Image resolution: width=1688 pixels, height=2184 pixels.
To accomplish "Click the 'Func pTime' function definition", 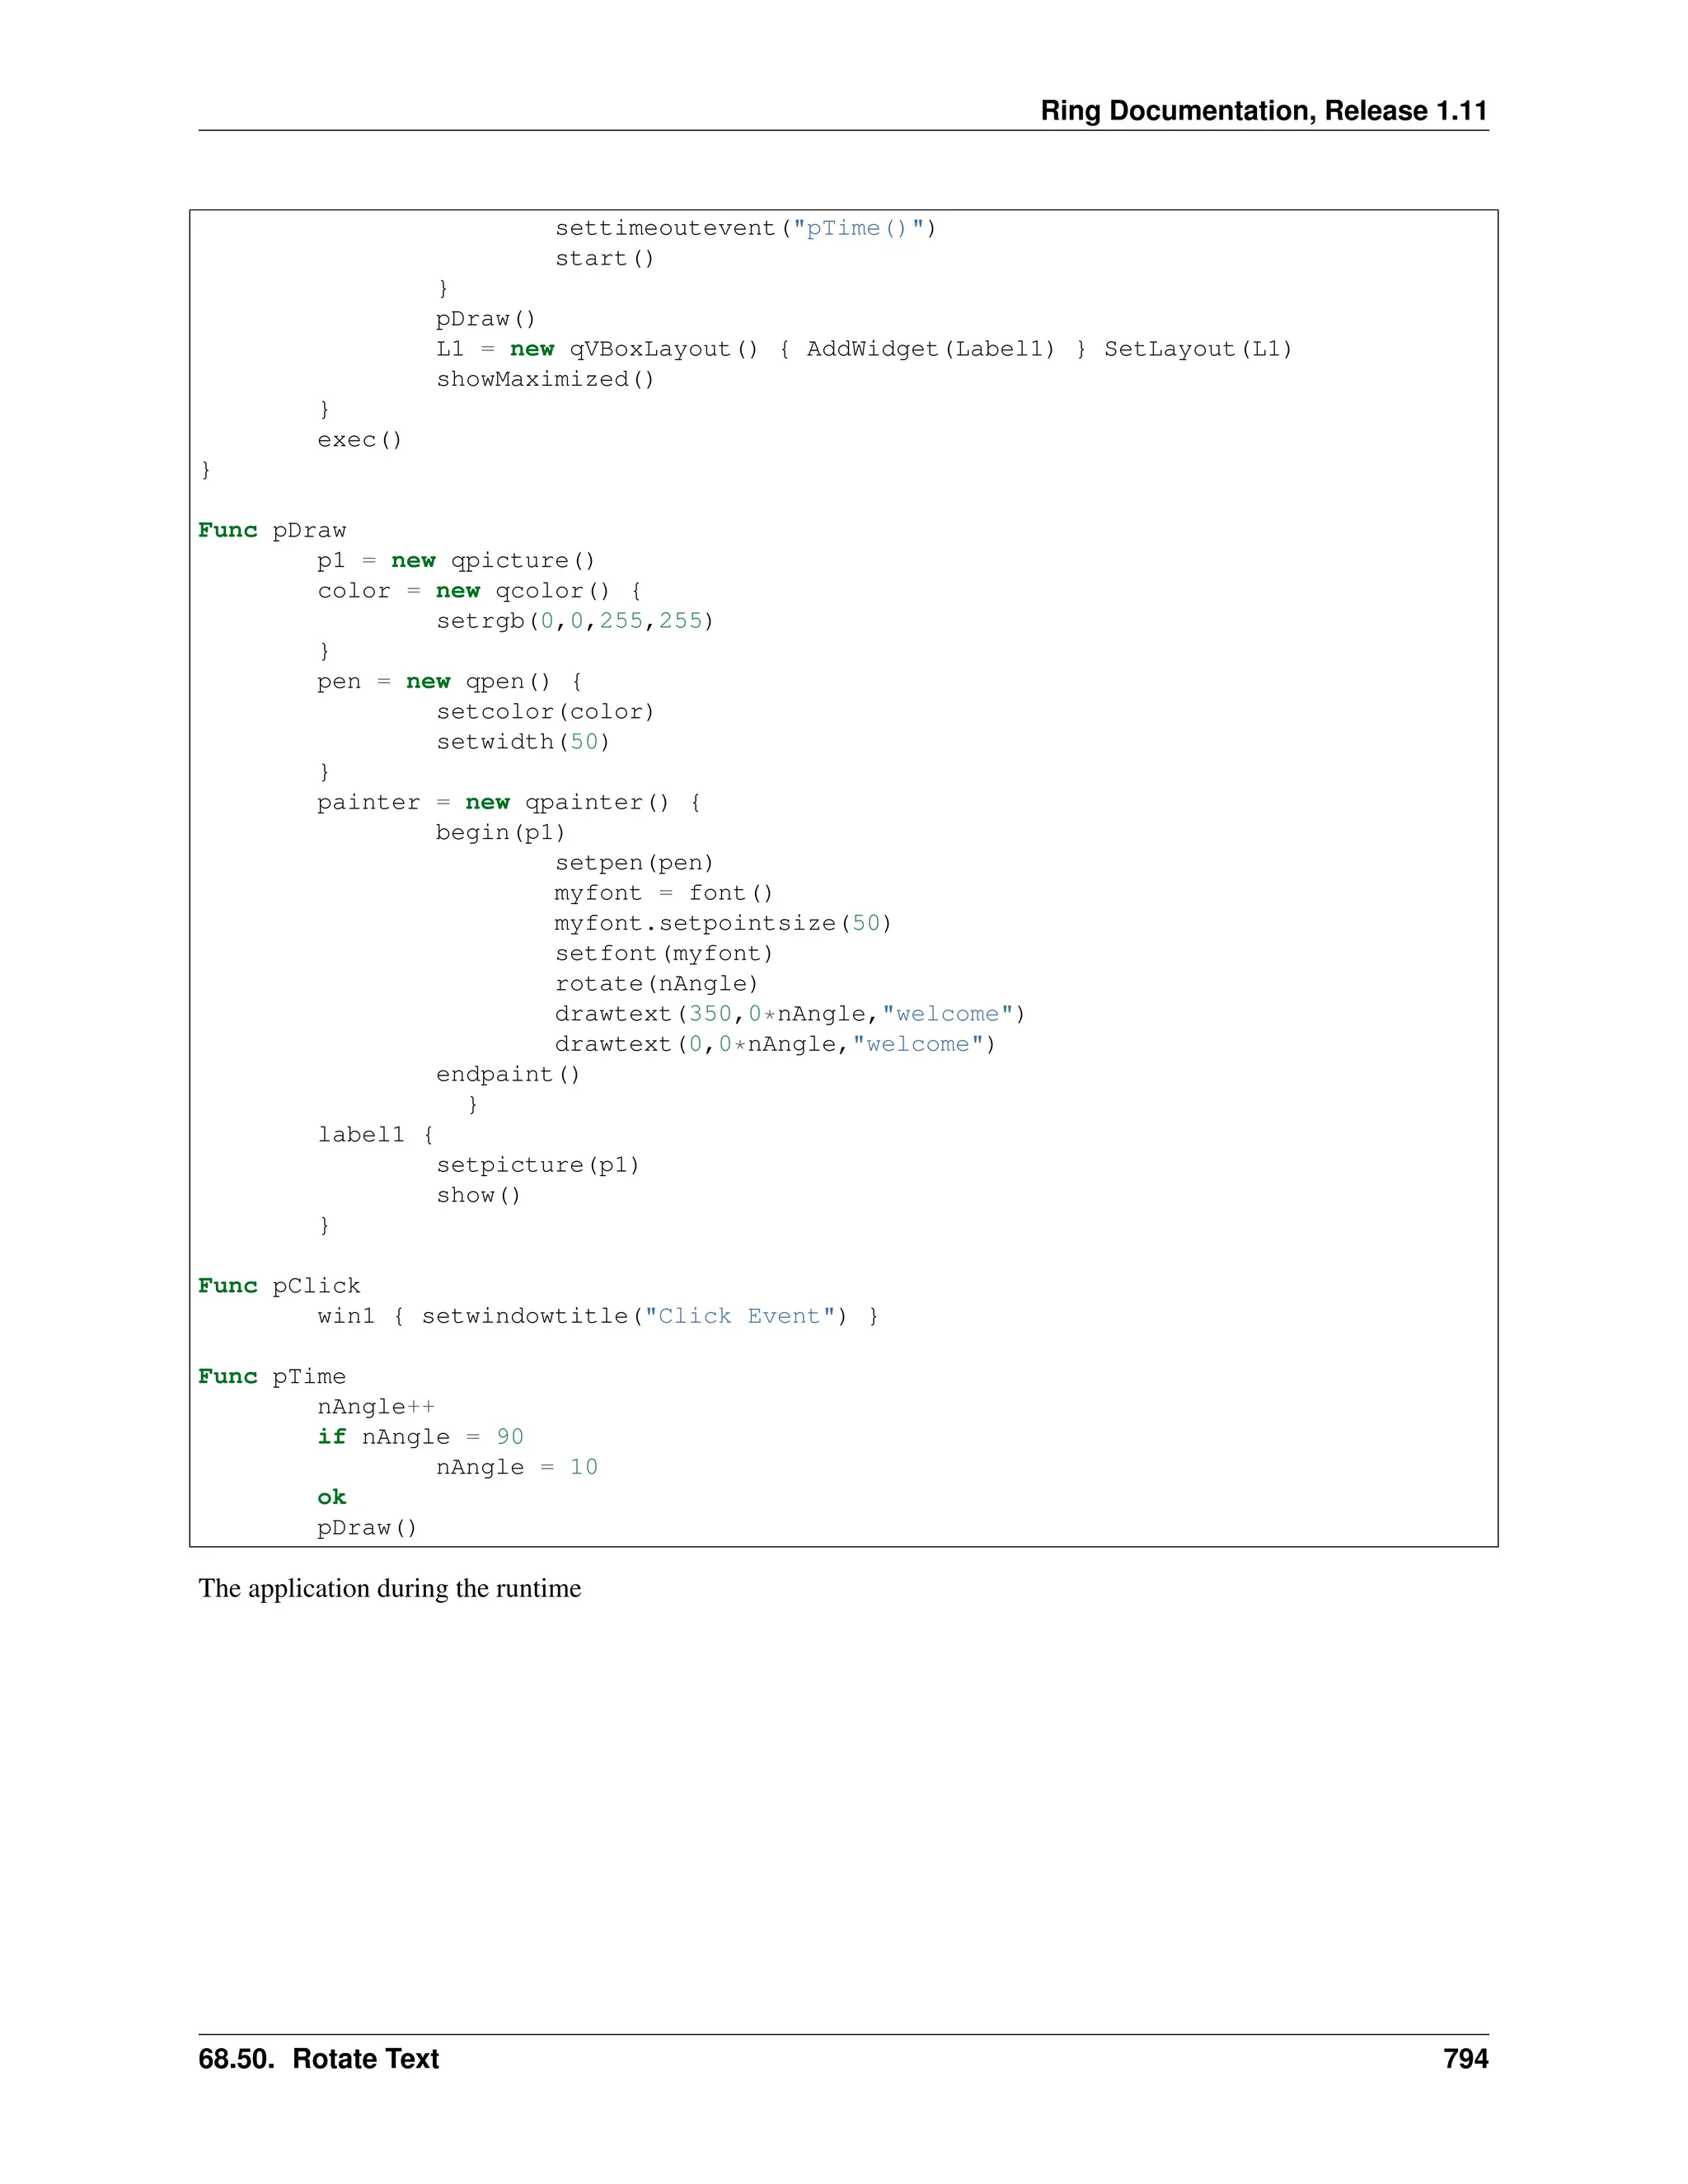I will coord(272,1376).
